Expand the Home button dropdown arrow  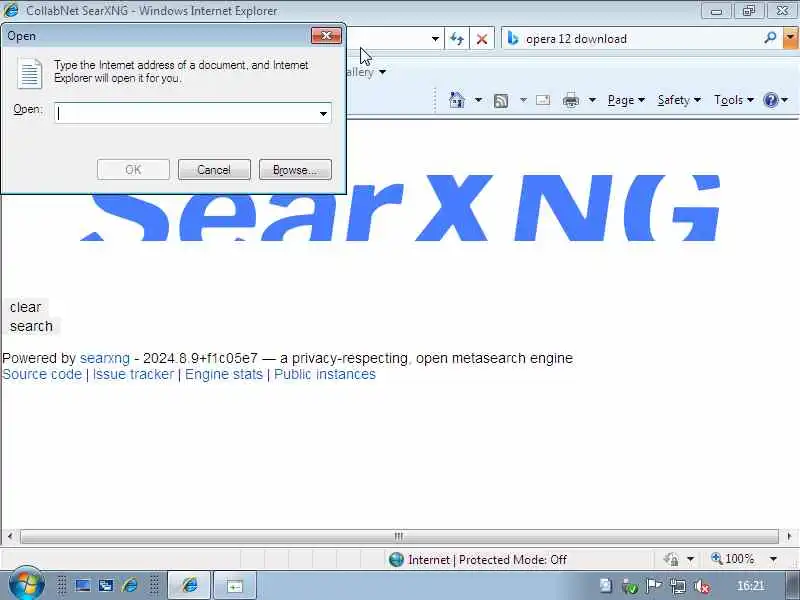tap(478, 100)
